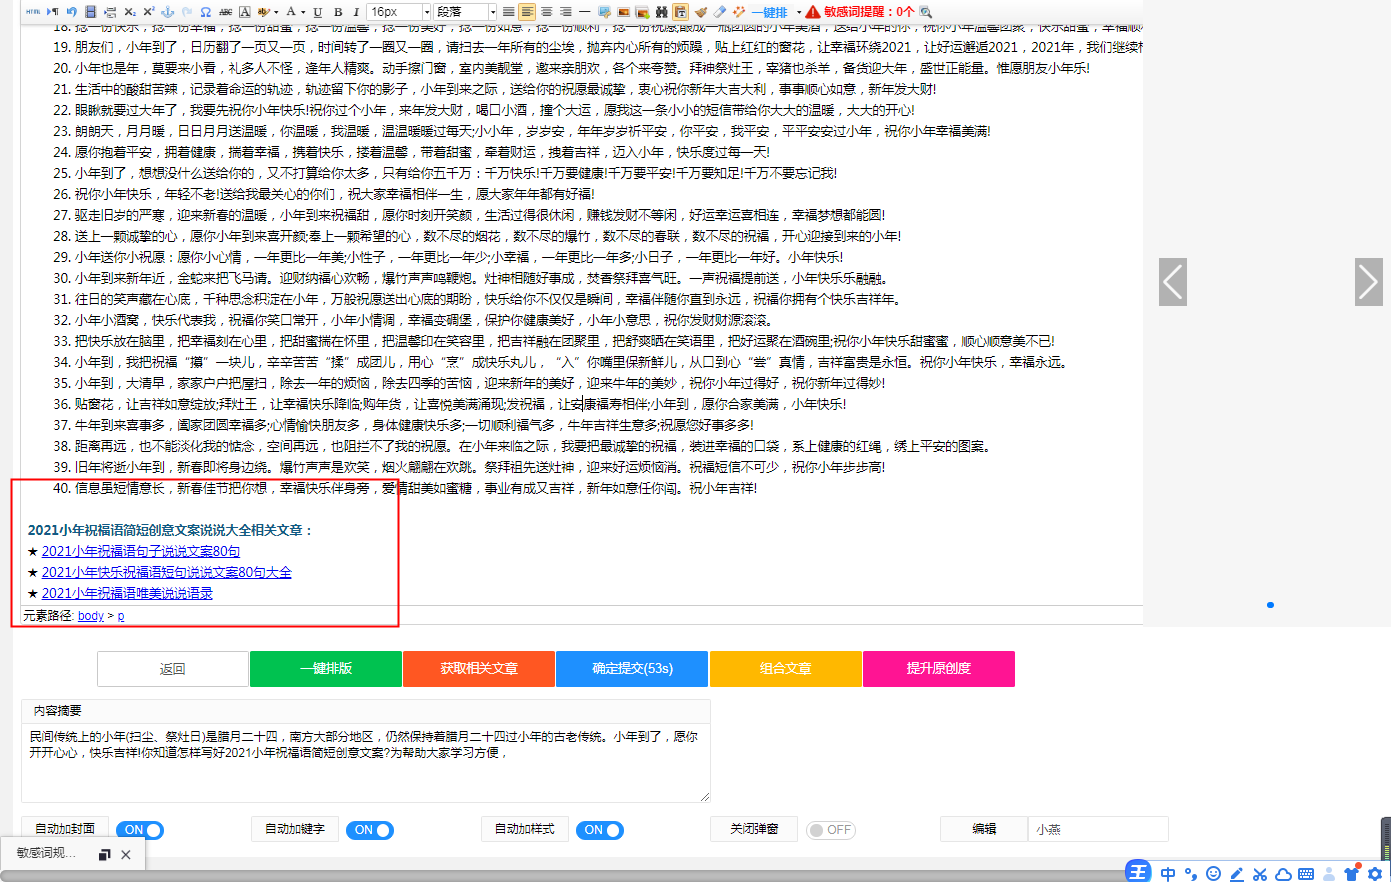This screenshot has width=1391, height=882.
Task: Expand the highlight color dropdown arrow
Action: [x=276, y=12]
